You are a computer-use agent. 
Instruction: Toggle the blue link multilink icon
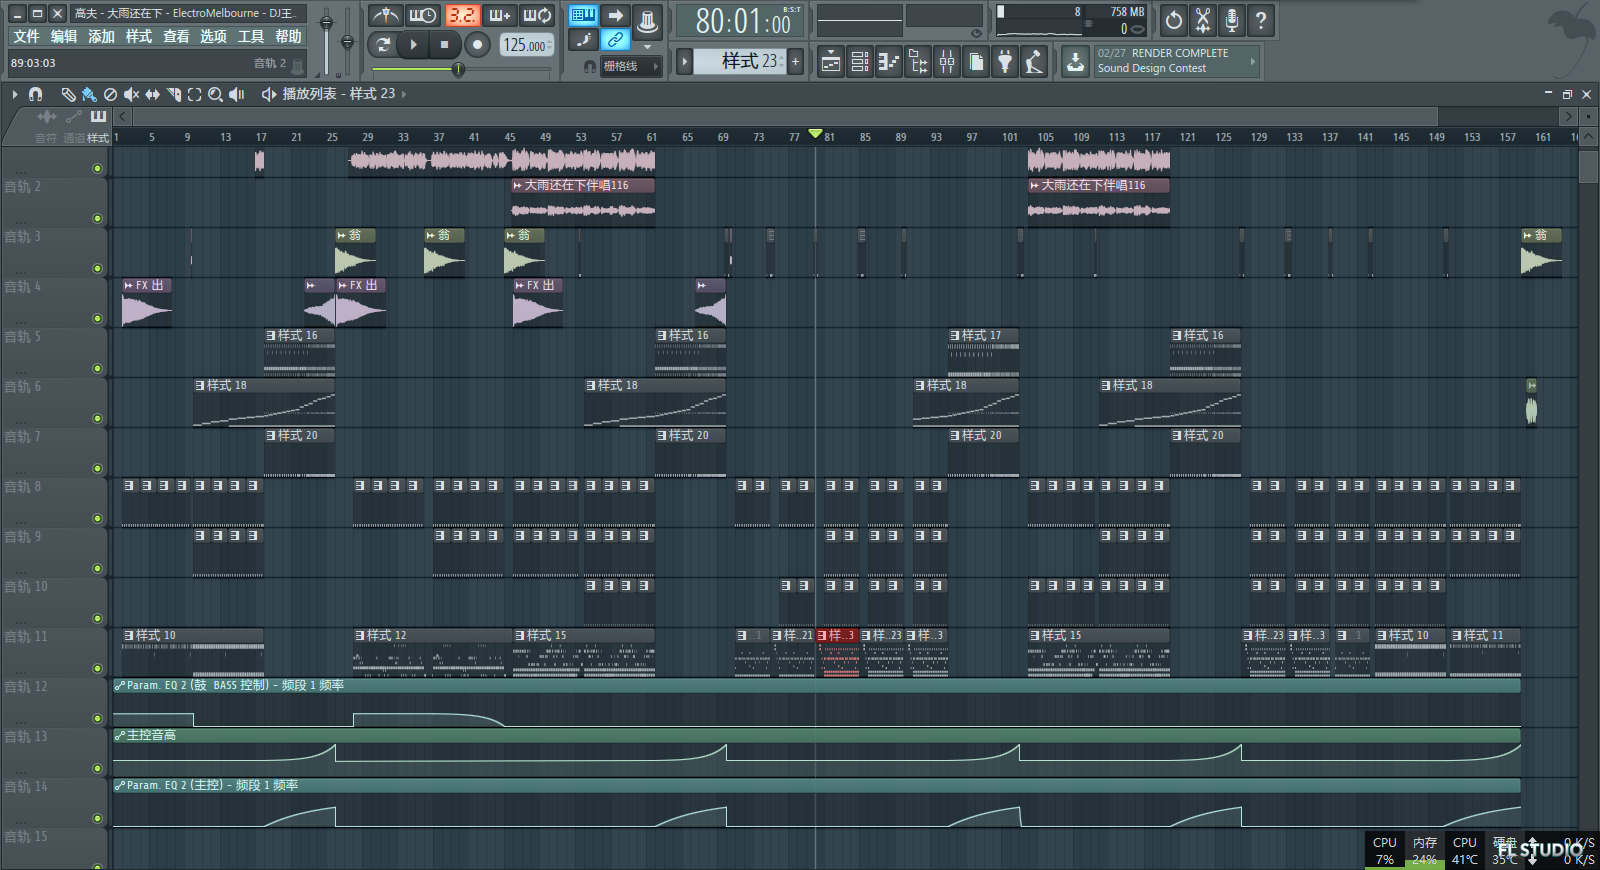615,40
